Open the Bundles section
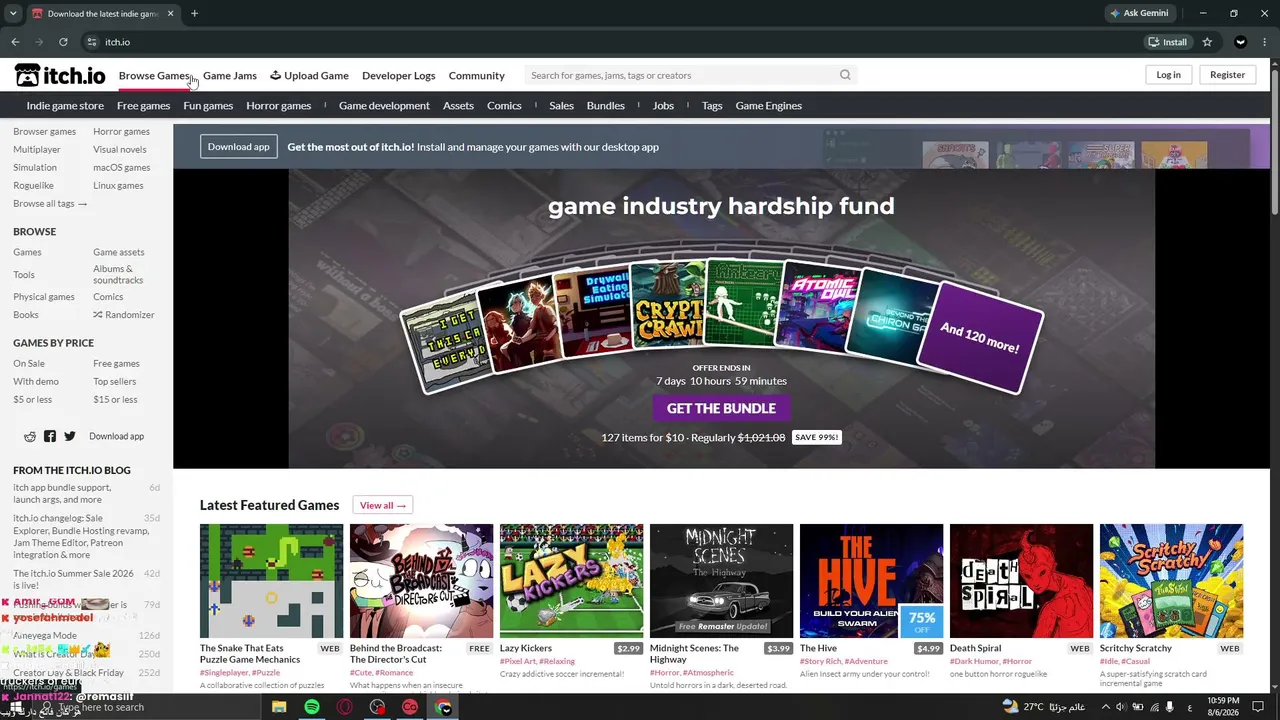 pyautogui.click(x=605, y=105)
